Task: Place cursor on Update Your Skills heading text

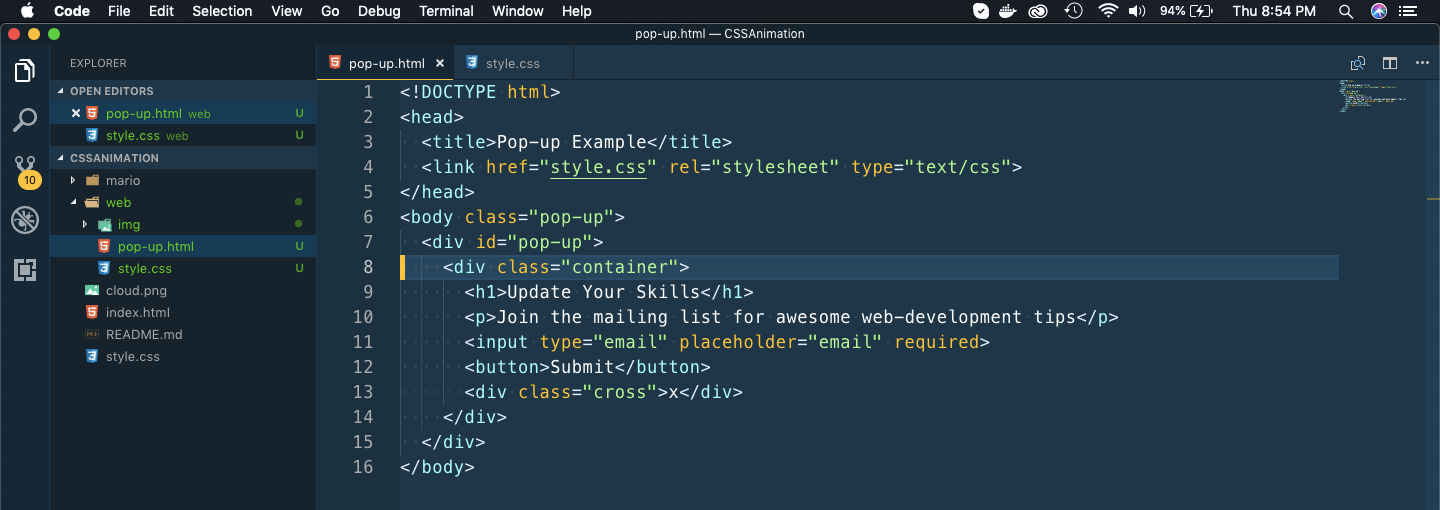Action: (603, 292)
